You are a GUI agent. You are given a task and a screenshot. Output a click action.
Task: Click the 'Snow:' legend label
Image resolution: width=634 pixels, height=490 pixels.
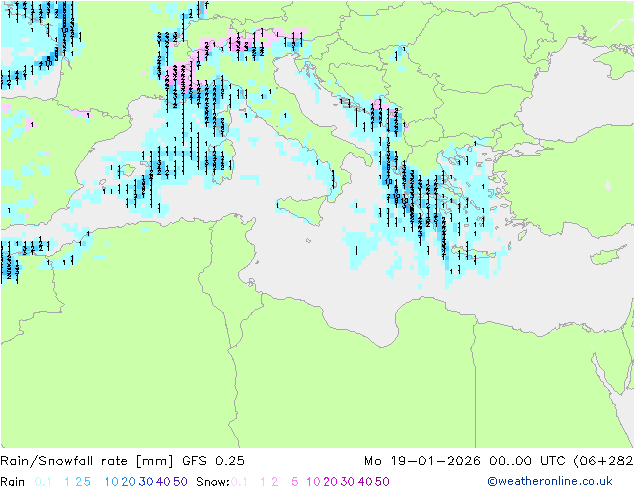(213, 482)
